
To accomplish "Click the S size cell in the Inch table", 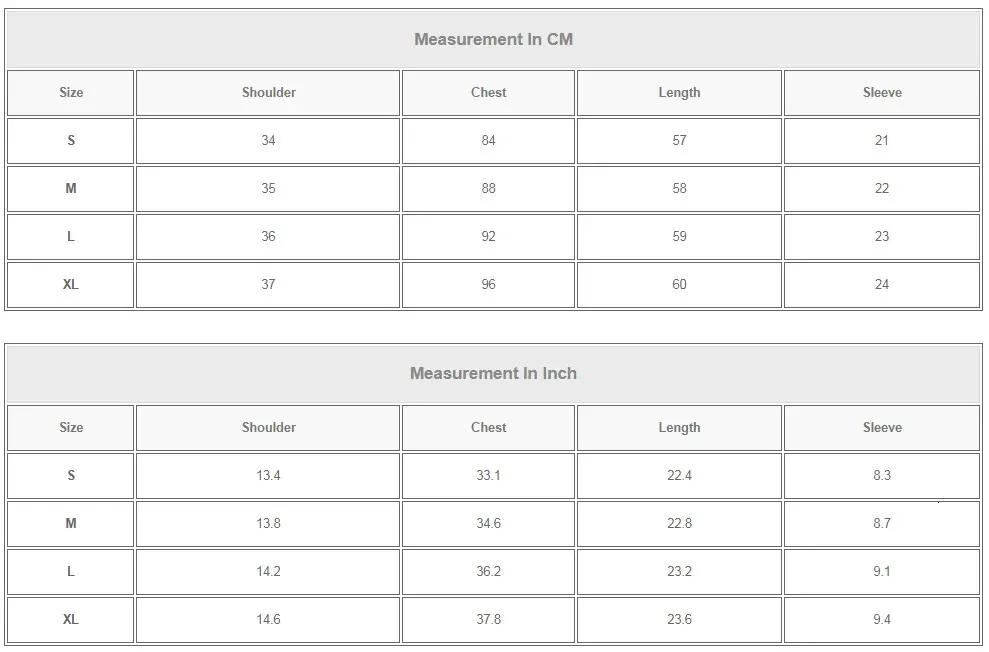I will [x=71, y=476].
